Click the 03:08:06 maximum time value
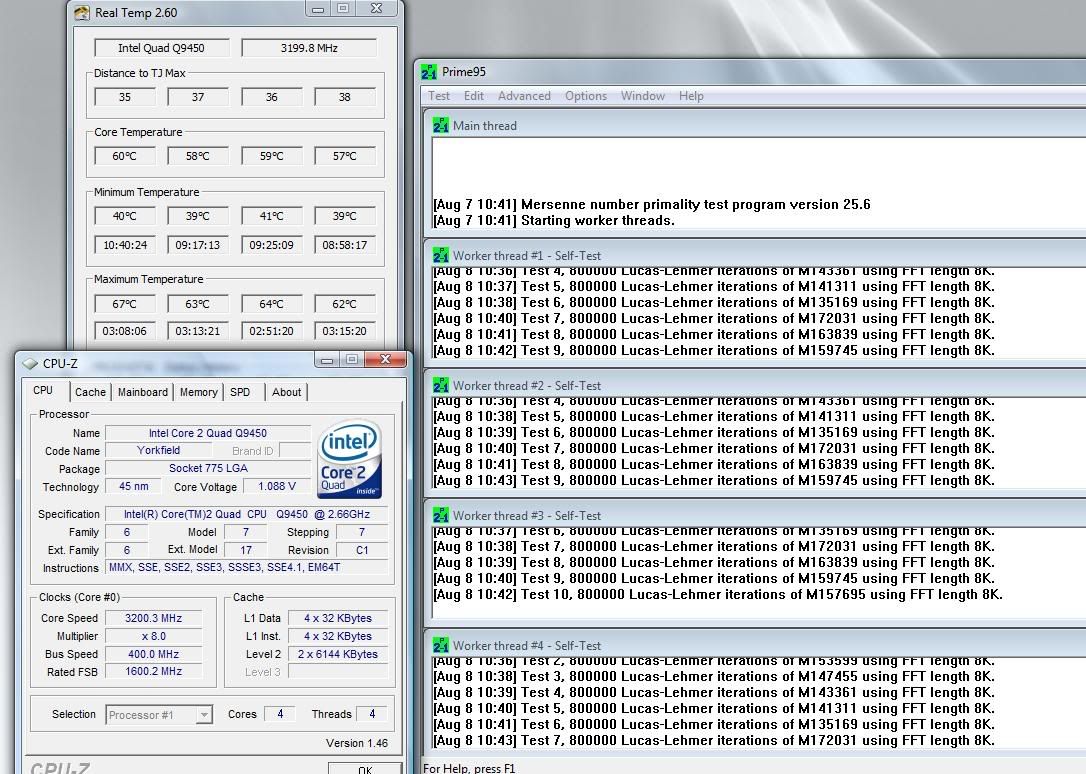Screen dimensions: 1086x774 (x=125, y=331)
